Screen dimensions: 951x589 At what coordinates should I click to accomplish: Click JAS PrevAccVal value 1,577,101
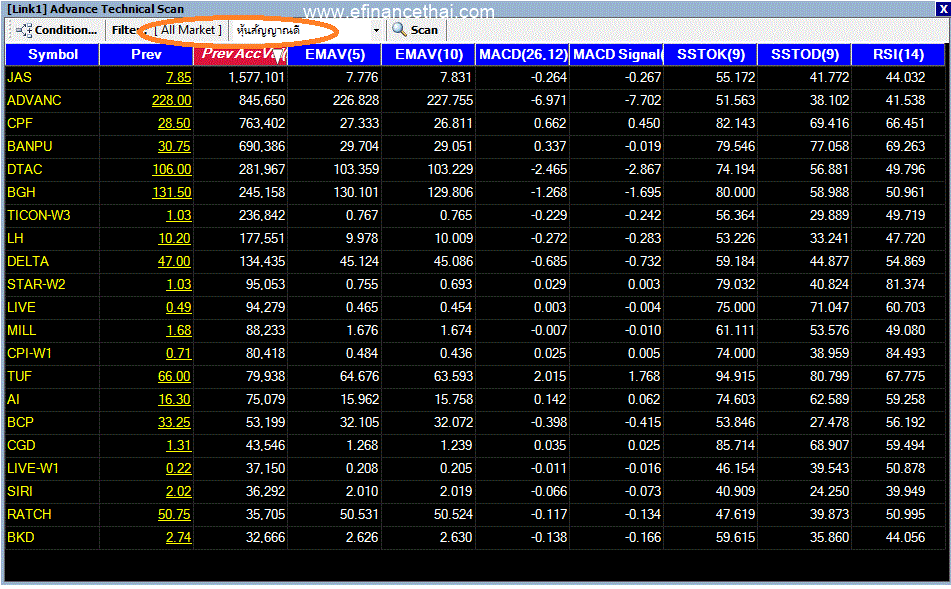[257, 78]
